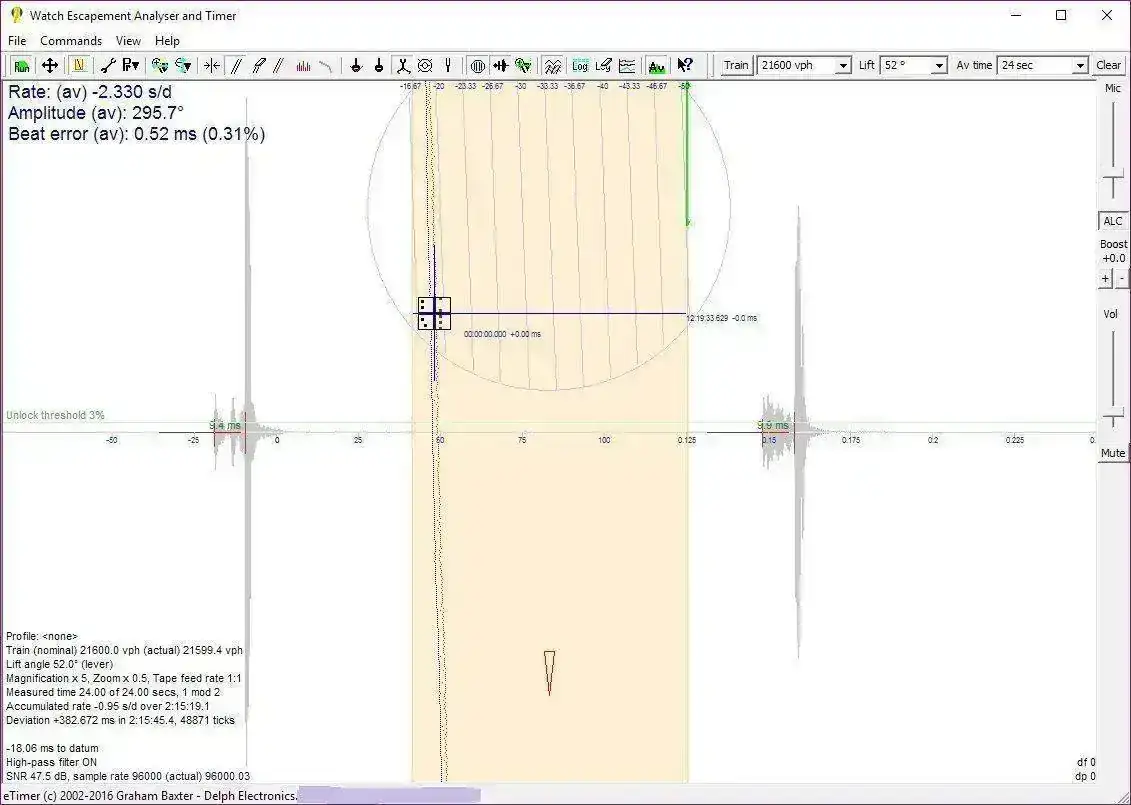The width and height of the screenshot is (1131, 805).
Task: Click the context help arrow icon
Action: coord(685,65)
